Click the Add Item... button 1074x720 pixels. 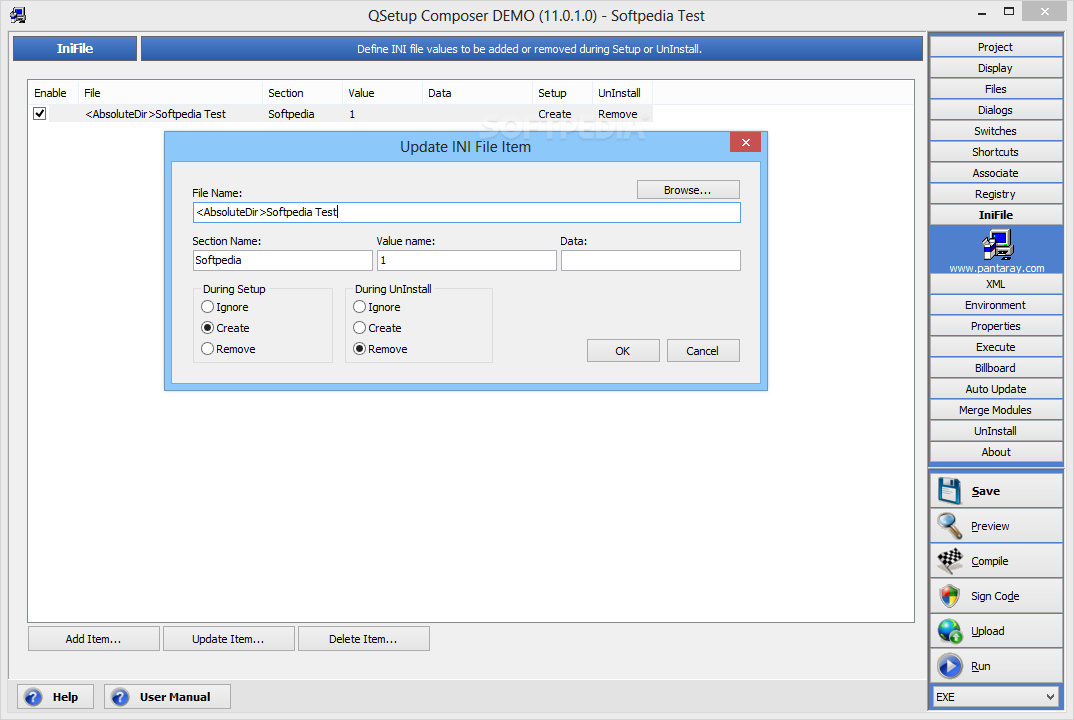point(93,638)
